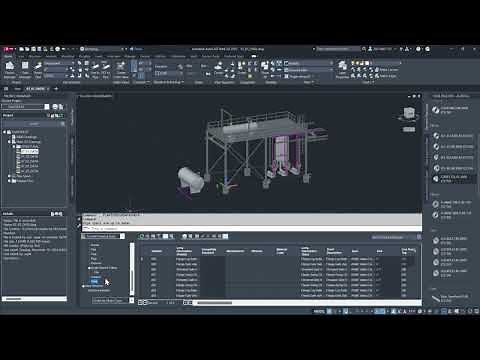This screenshot has width=480, height=360.
Task: Collapse the Plant 3D Drawings tree node
Action: [9, 142]
